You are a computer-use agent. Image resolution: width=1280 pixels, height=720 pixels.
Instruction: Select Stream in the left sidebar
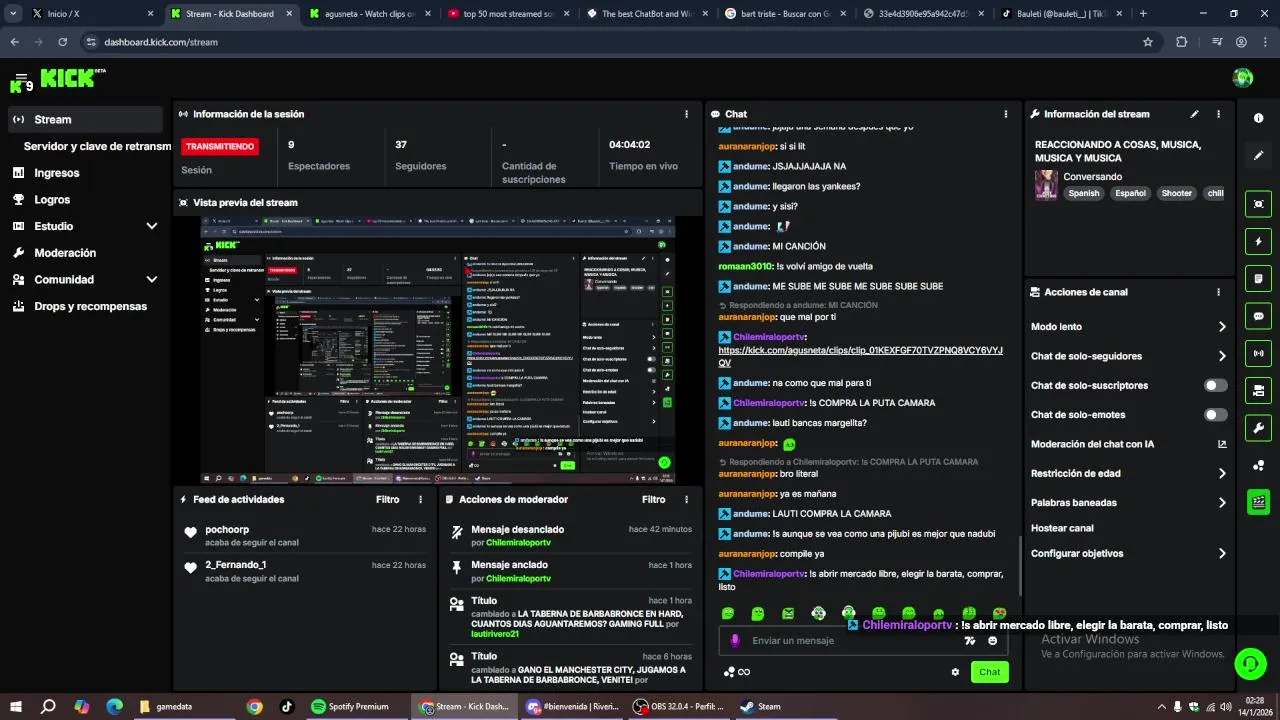[85, 119]
